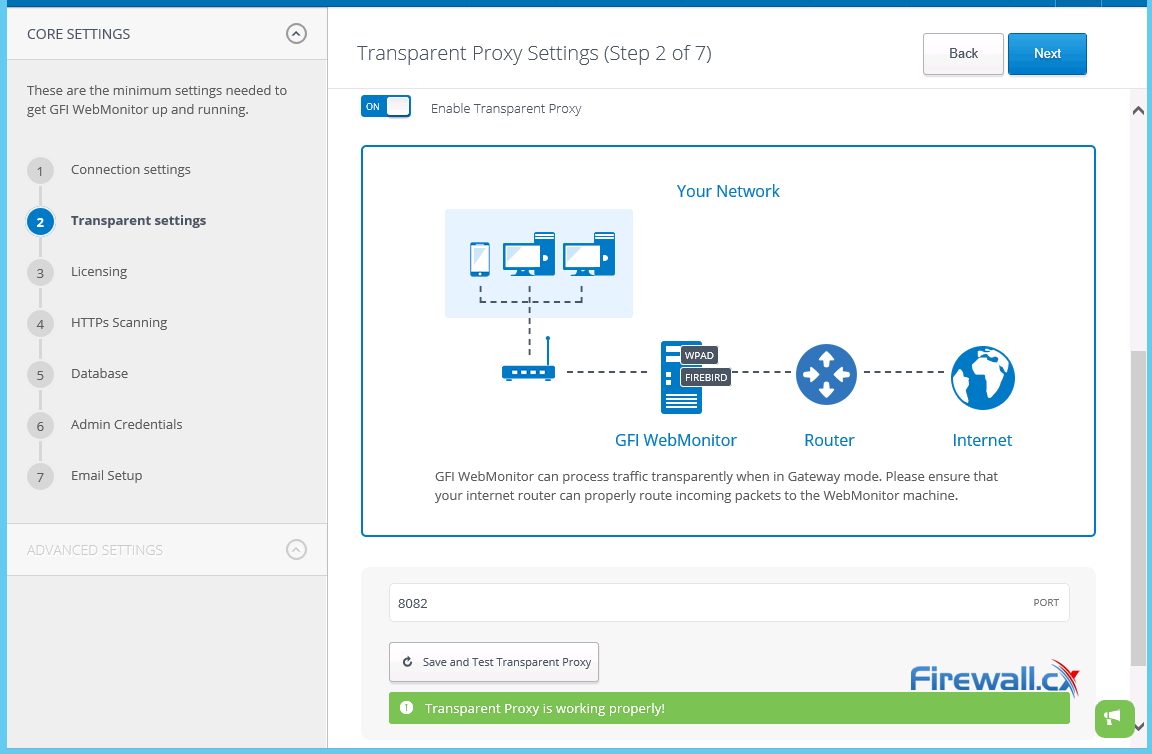The width and height of the screenshot is (1152, 754).
Task: Click the Internet diagram label
Action: pos(982,440)
